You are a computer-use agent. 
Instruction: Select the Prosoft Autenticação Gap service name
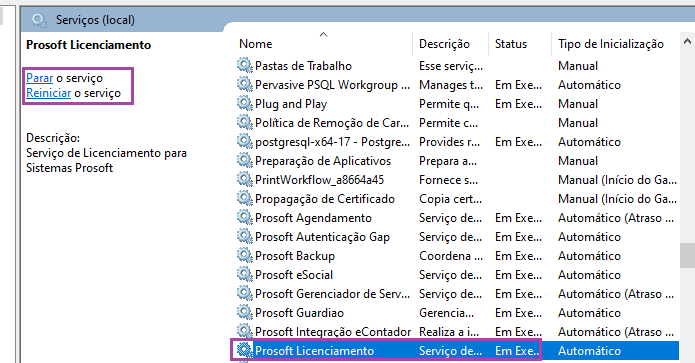click(322, 238)
